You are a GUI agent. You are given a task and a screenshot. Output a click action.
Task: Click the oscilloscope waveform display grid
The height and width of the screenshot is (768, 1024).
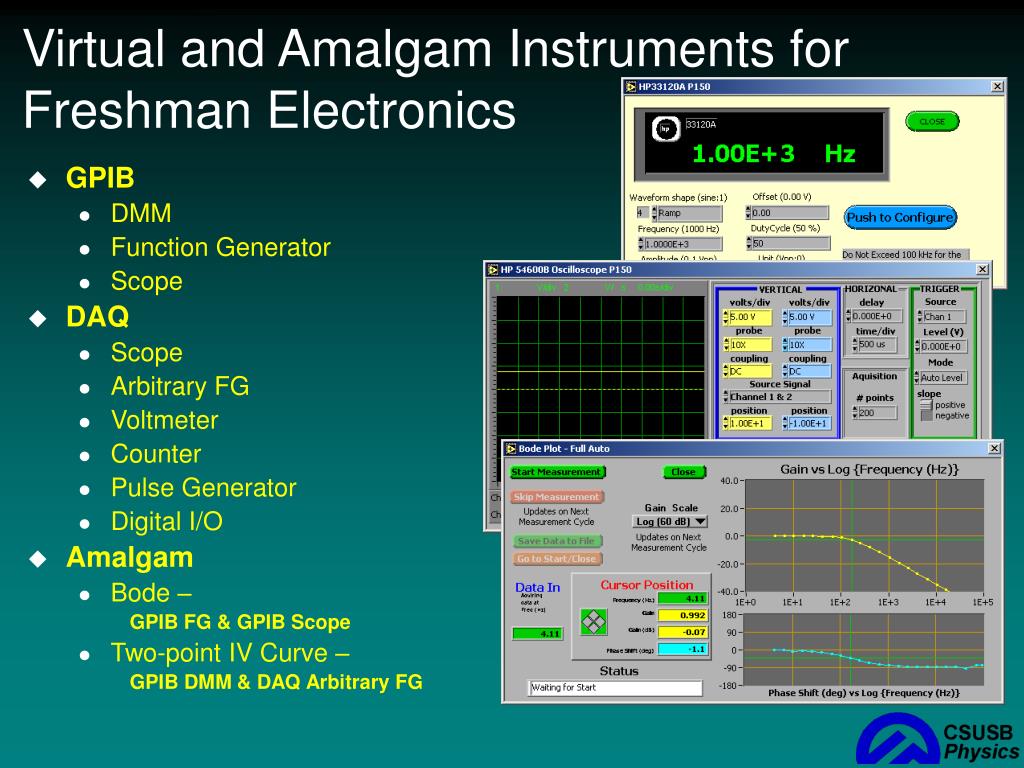click(x=600, y=367)
